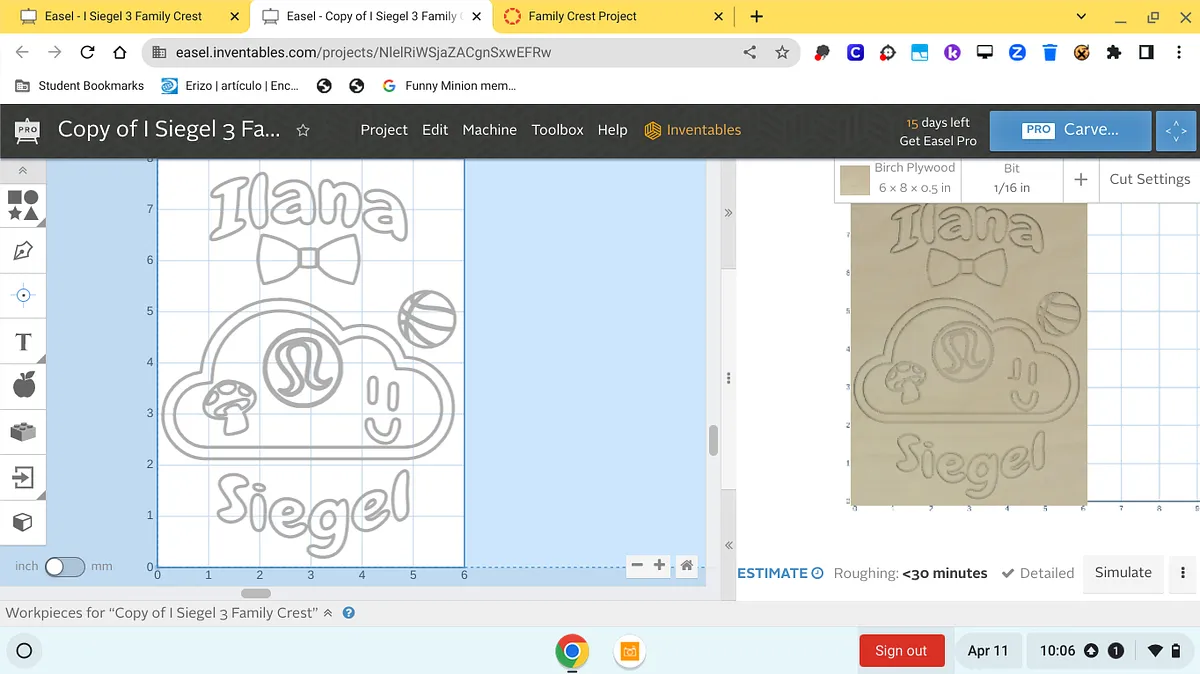
Task: Click the vertical canvas scrollbar
Action: coord(713,440)
